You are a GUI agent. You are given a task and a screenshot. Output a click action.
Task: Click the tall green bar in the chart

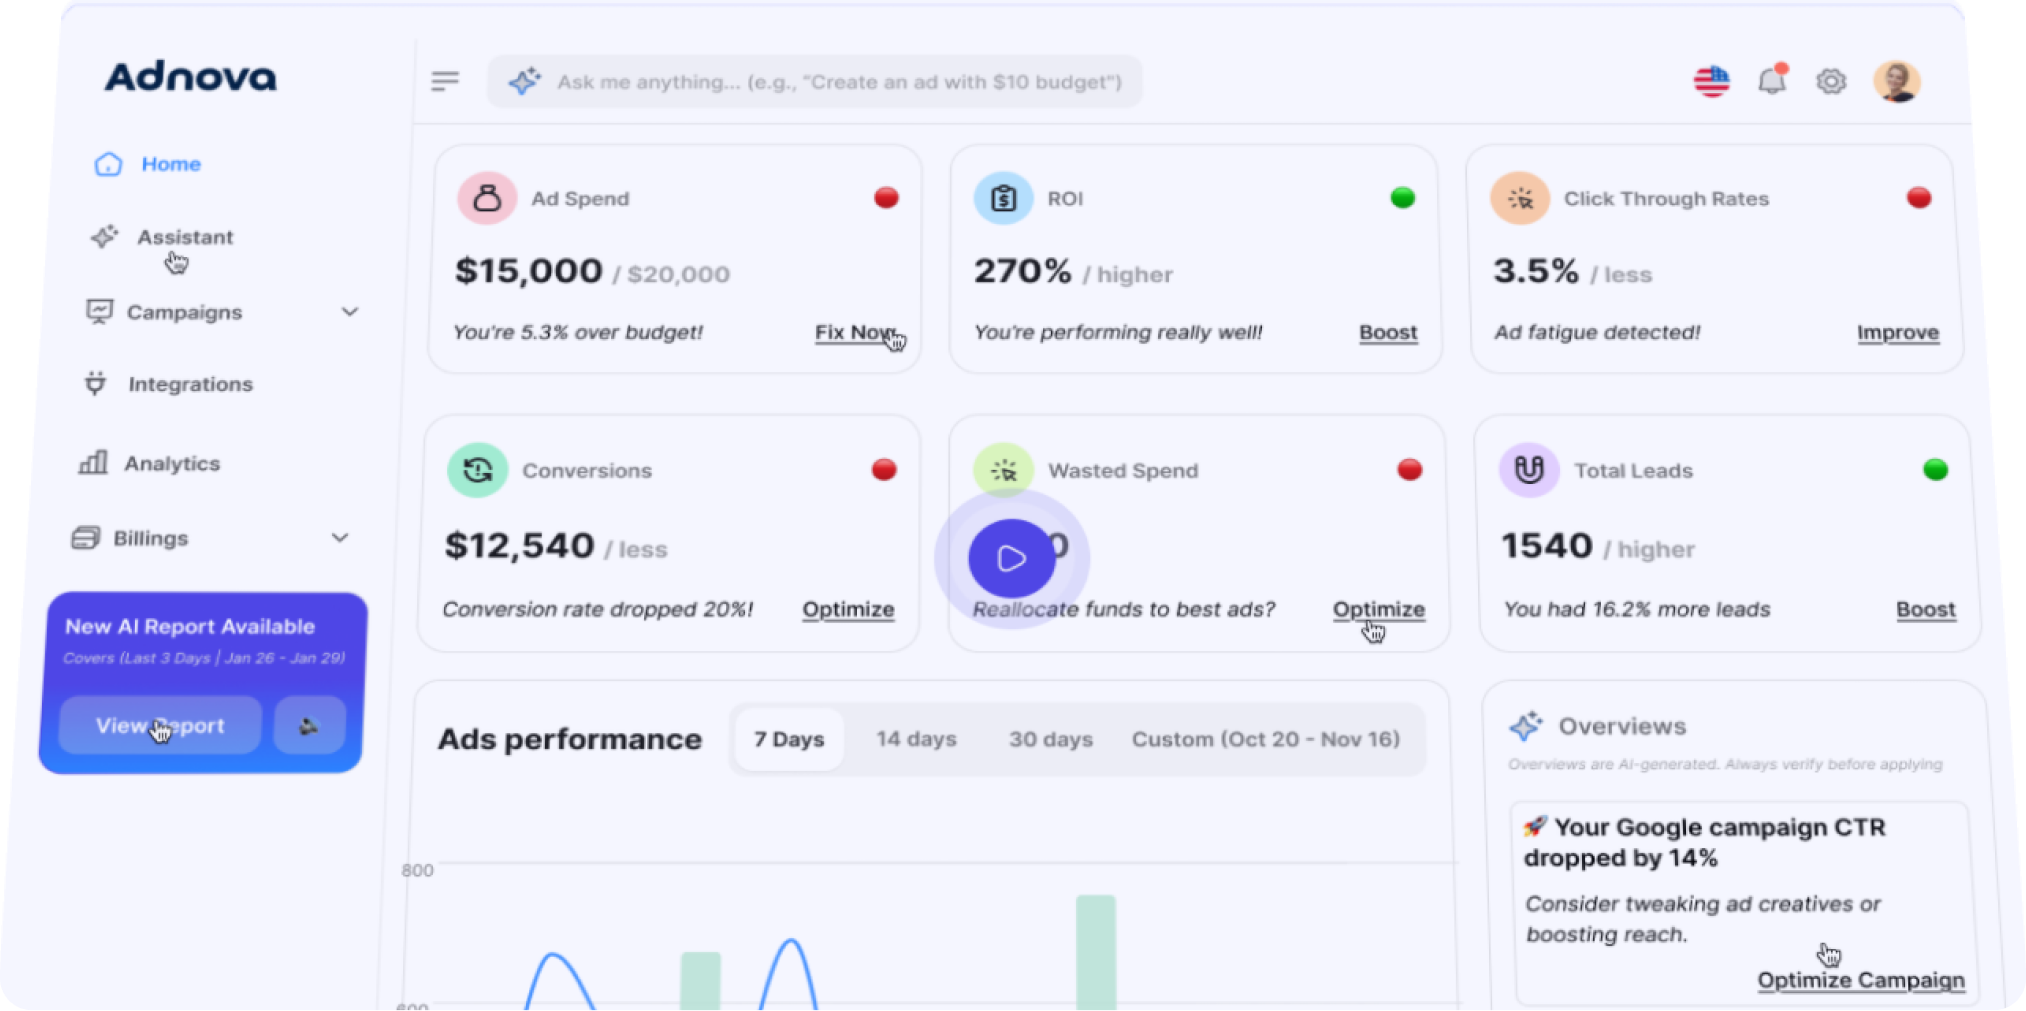pos(1095,951)
